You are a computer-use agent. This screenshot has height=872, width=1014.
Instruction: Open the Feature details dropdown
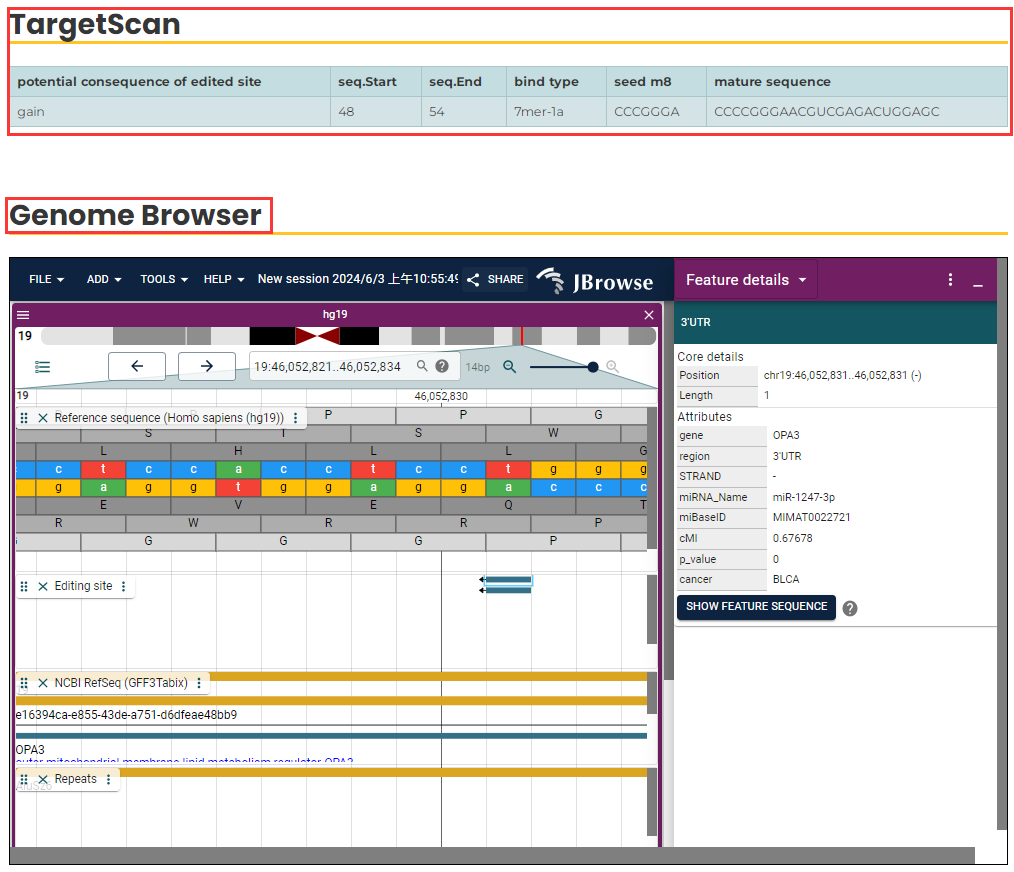[x=746, y=280]
